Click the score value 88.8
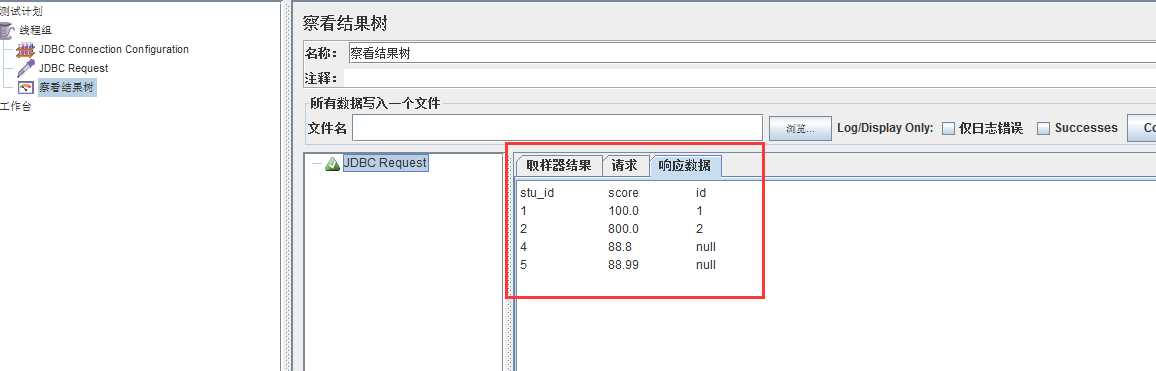Viewport: 1156px width, 371px height. [x=619, y=246]
